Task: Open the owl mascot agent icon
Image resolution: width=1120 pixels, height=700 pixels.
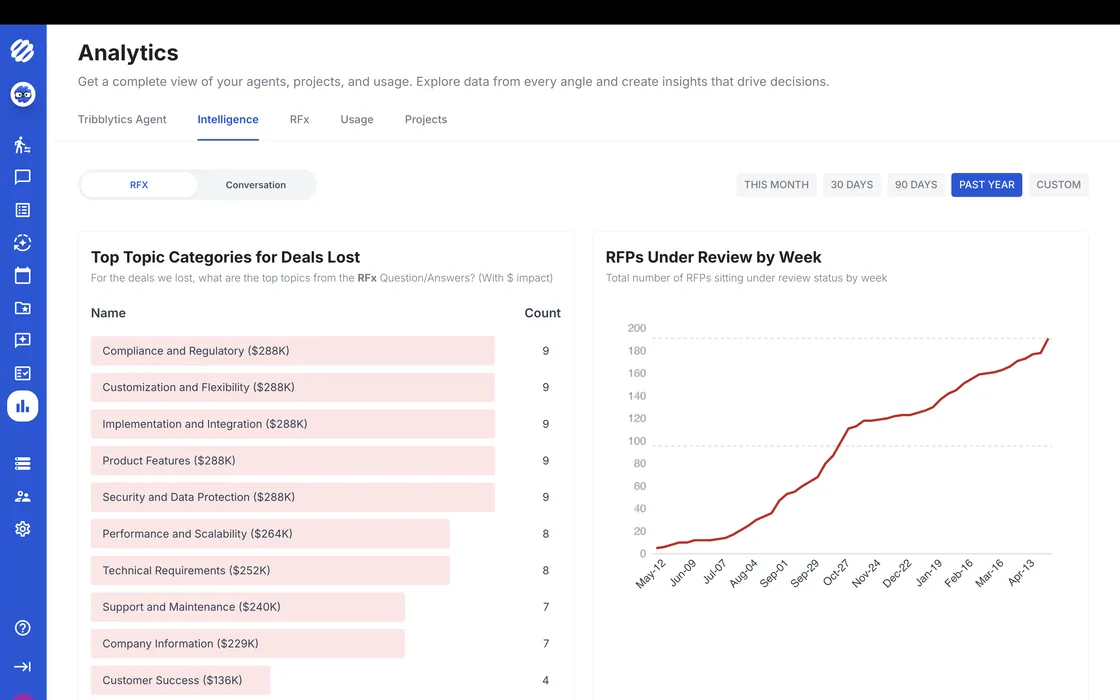Action: coord(23,94)
